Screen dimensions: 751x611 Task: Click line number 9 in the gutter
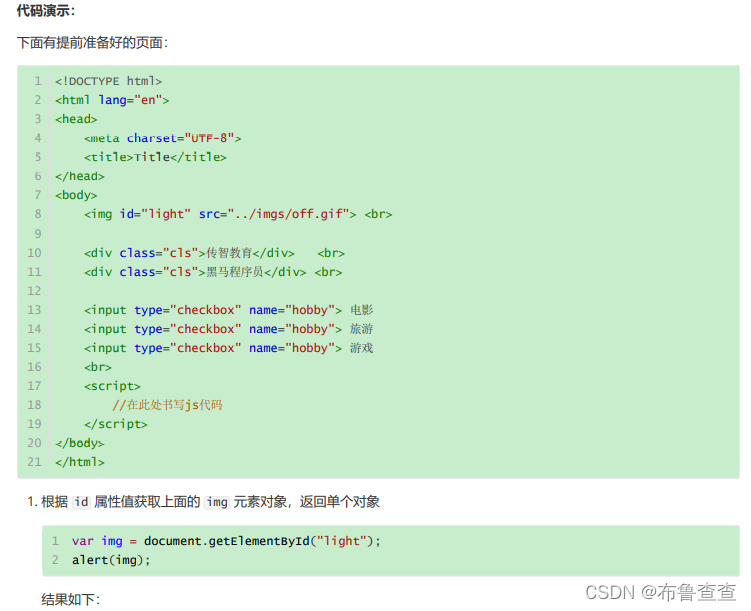pyautogui.click(x=37, y=234)
